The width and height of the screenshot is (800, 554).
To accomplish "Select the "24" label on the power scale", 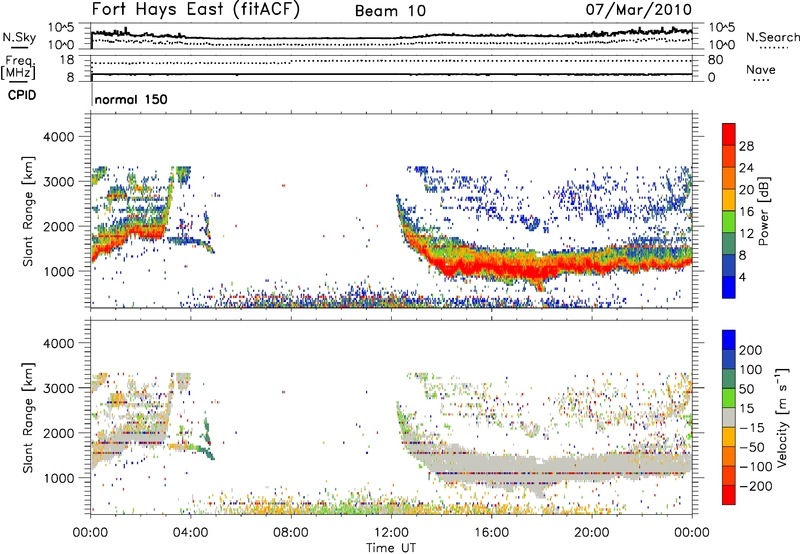I will [746, 168].
